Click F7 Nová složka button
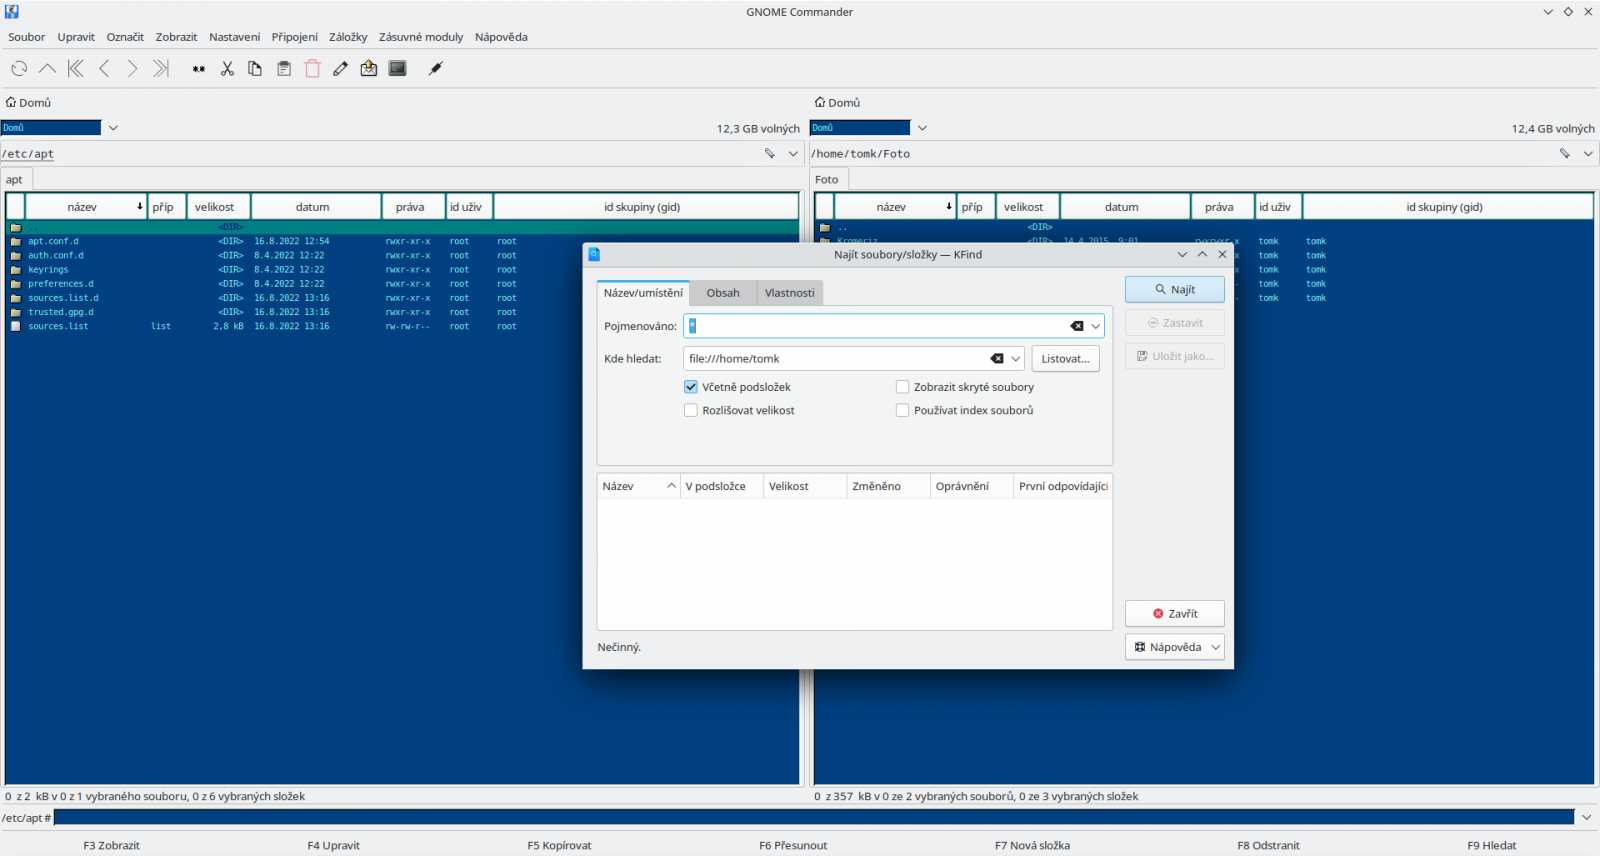The image size is (1600, 856). tap(1032, 845)
